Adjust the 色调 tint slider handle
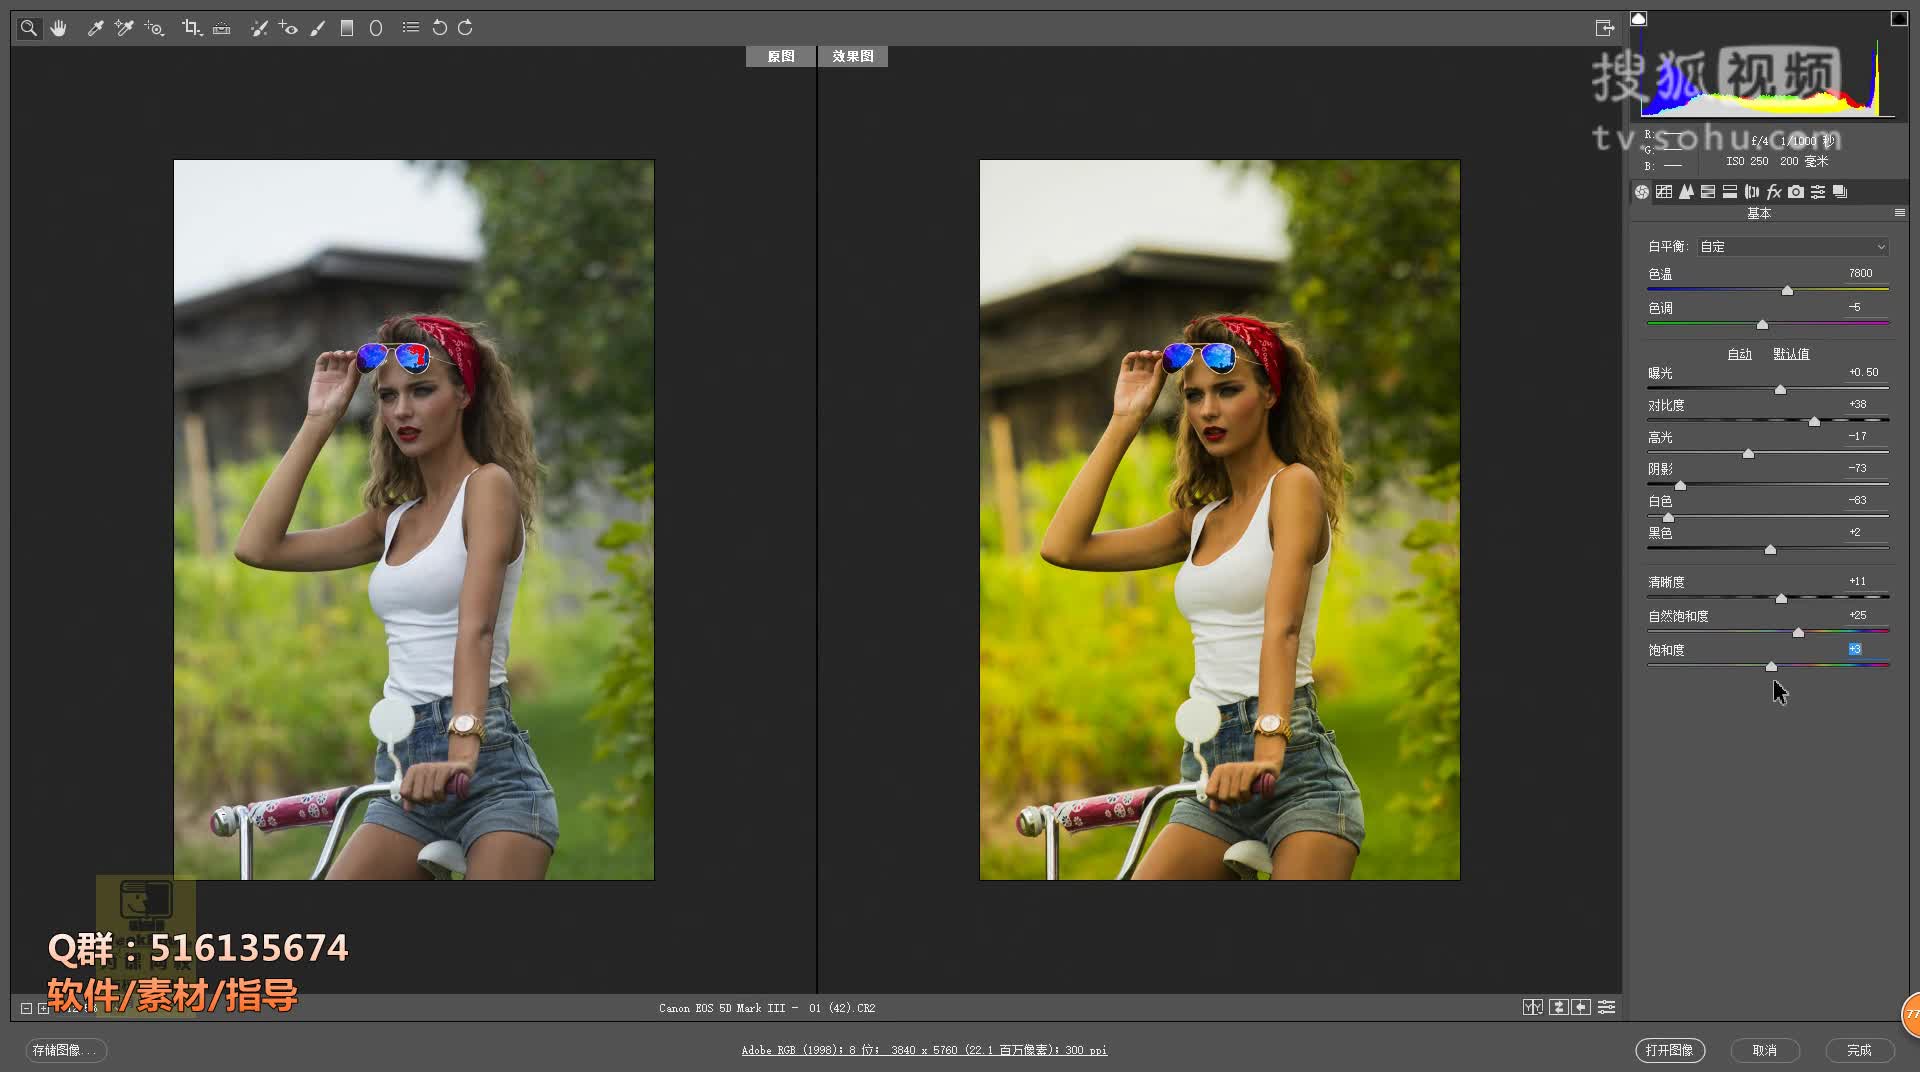Image resolution: width=1920 pixels, height=1072 pixels. coord(1763,325)
